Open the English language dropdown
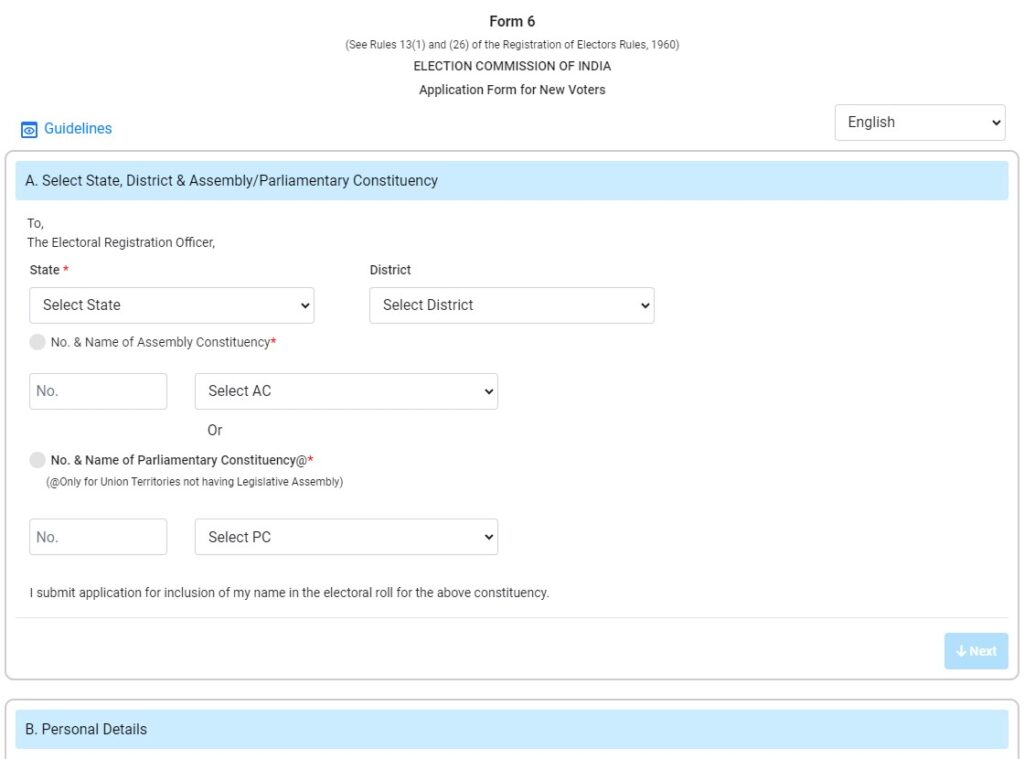 (920, 122)
